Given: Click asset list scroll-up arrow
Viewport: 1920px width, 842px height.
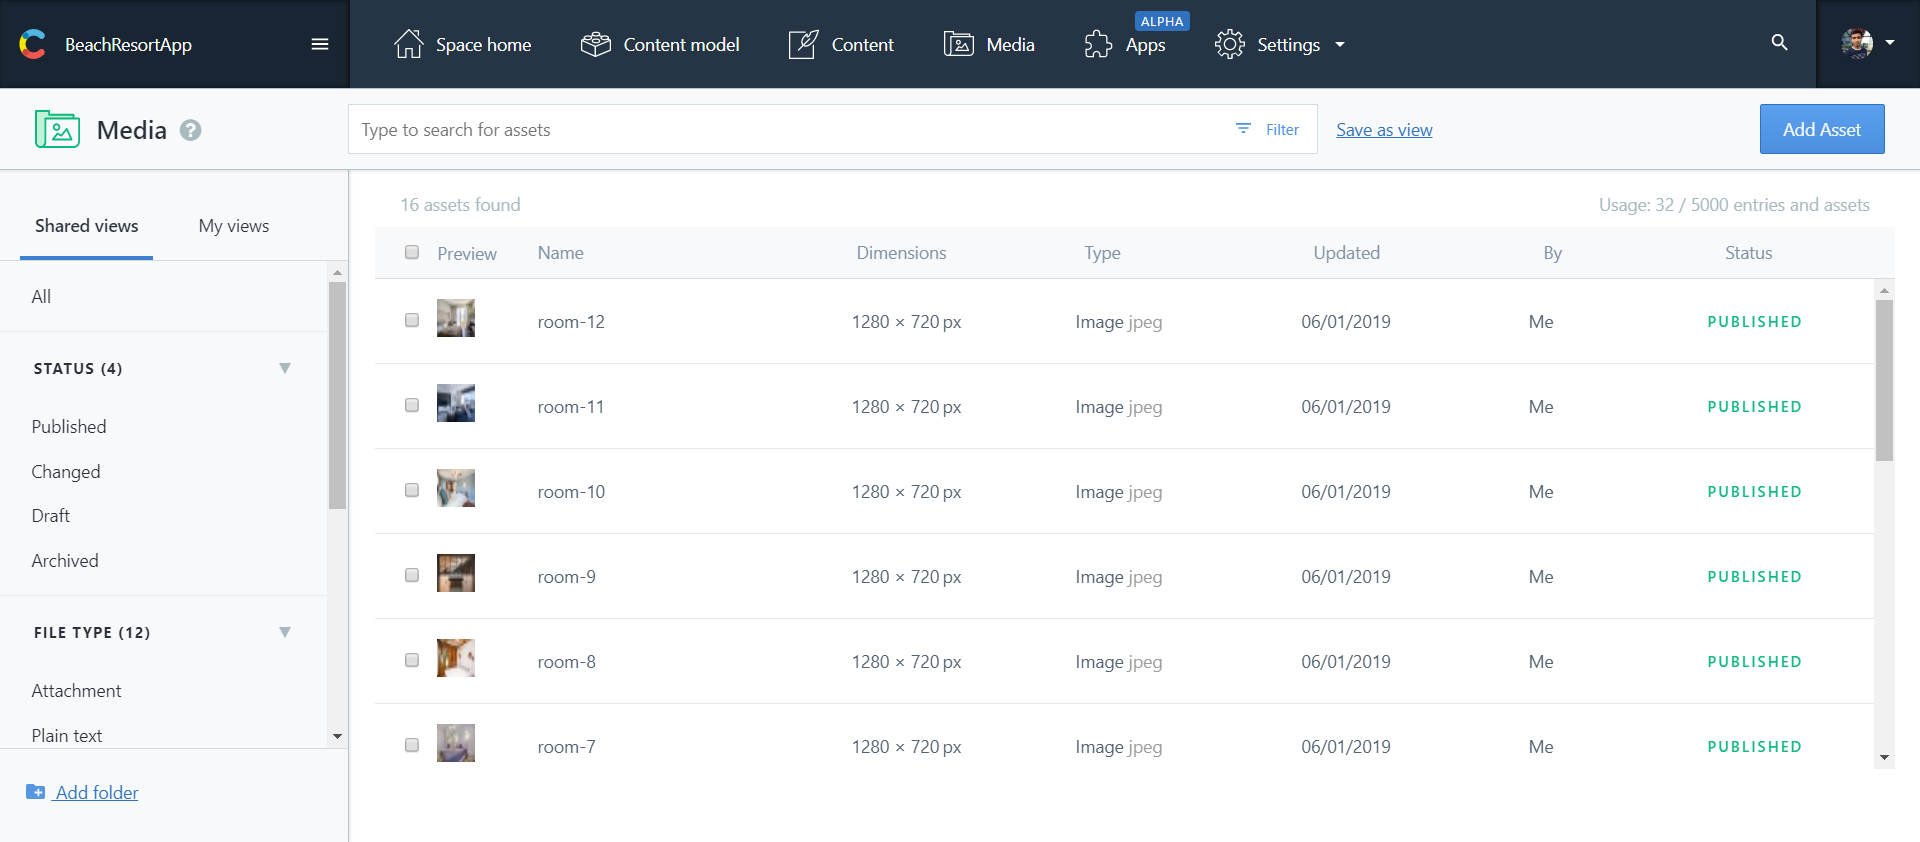Looking at the screenshot, I should pos(1884,290).
